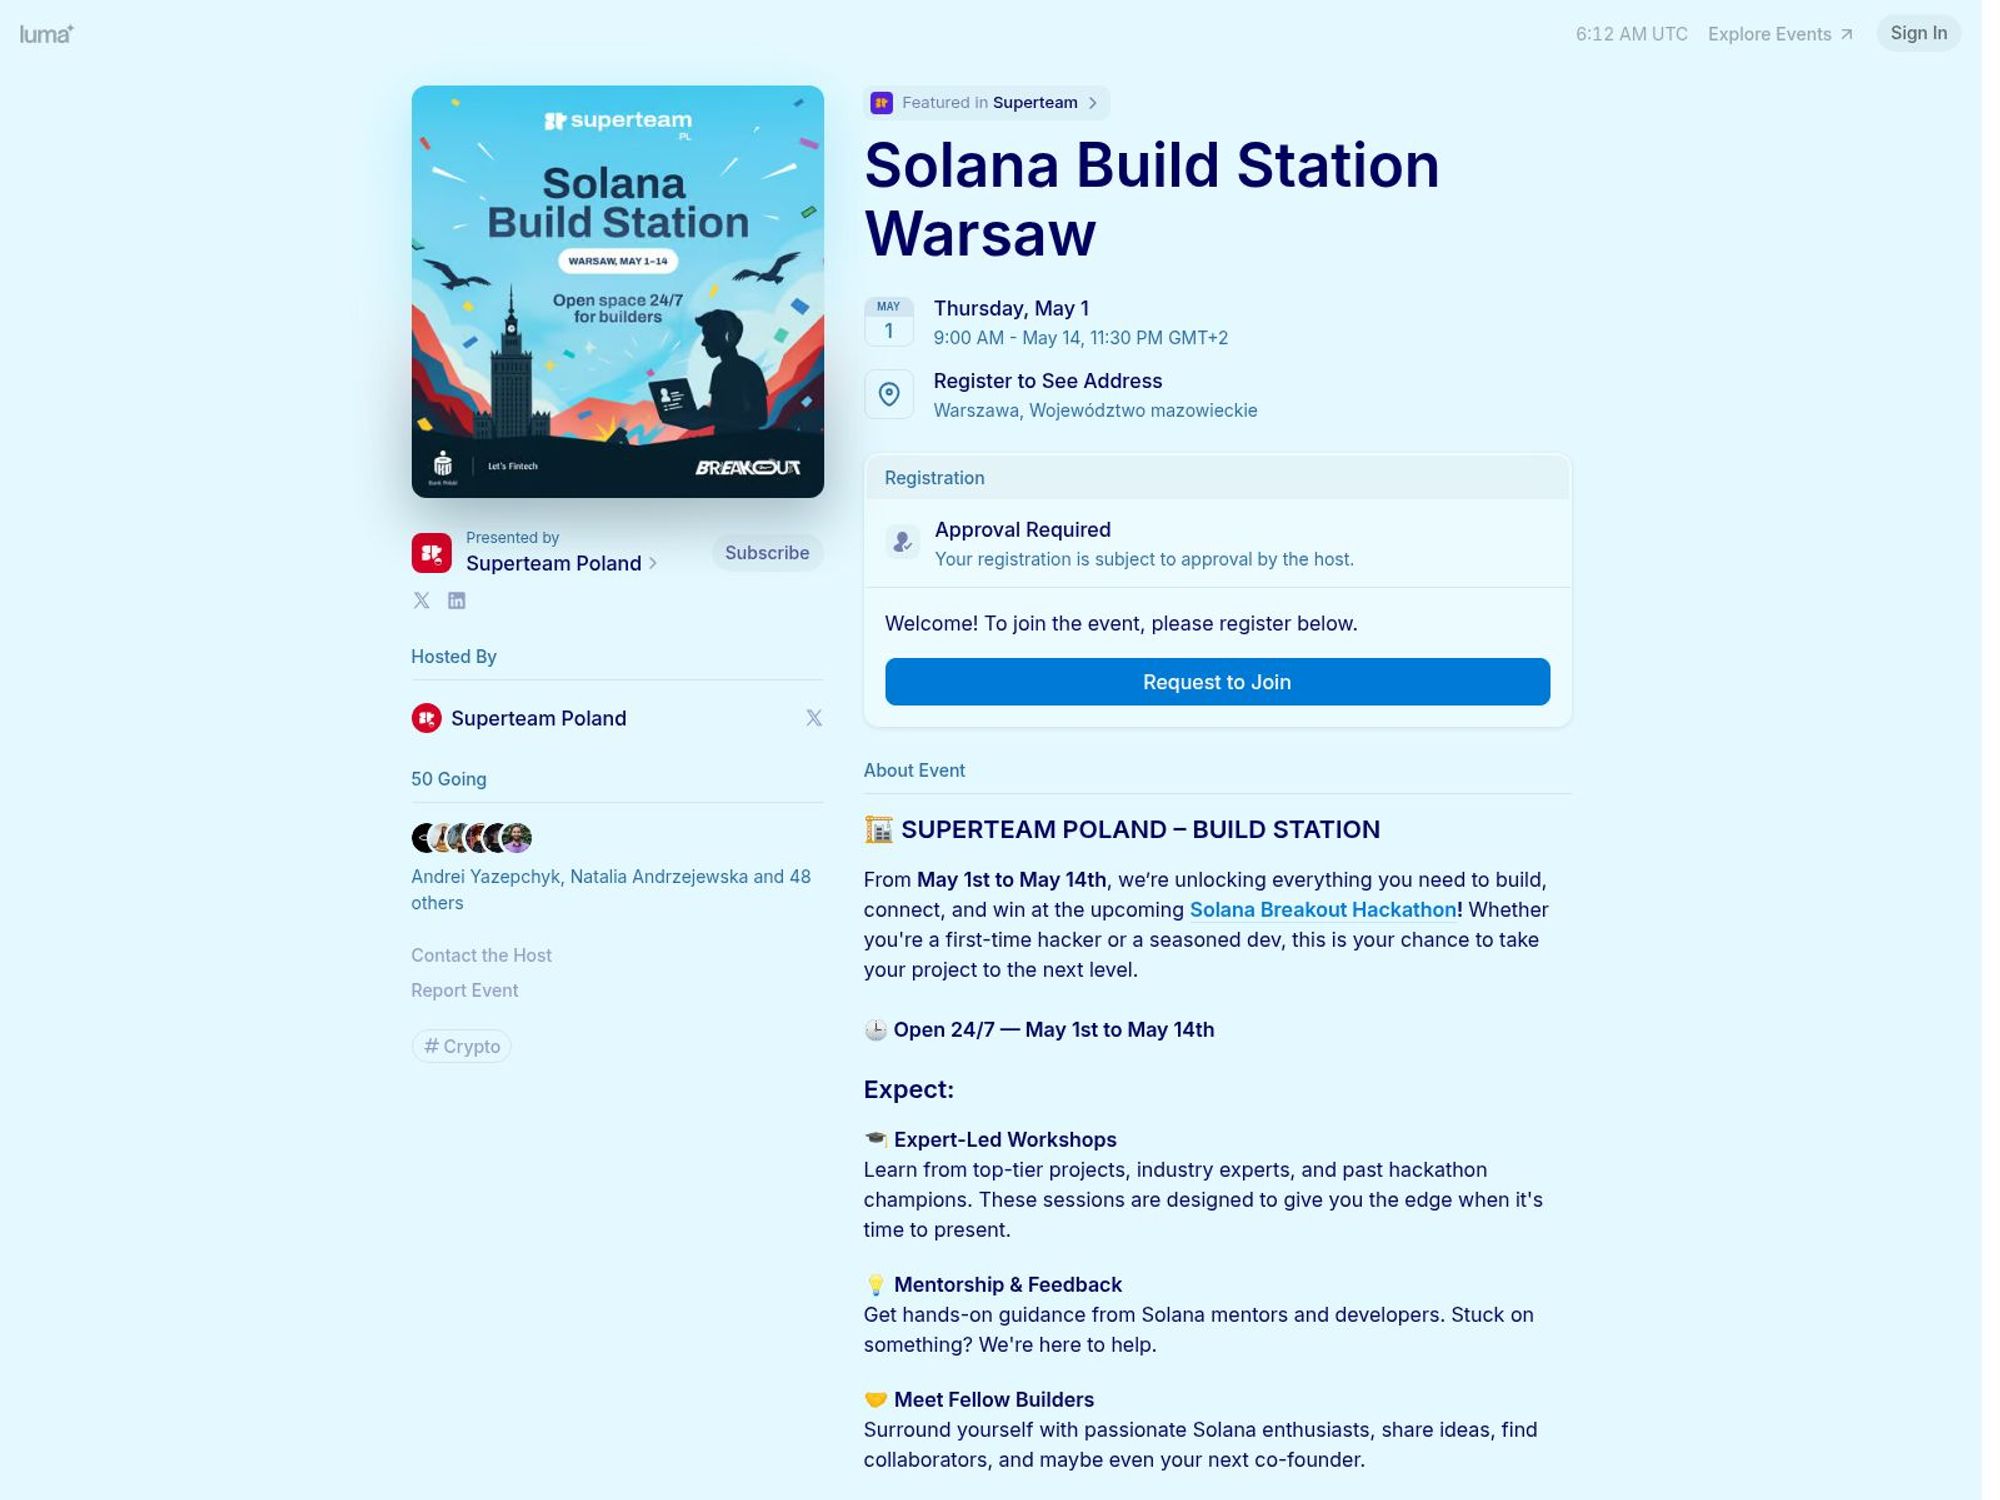Click the Approval Required person icon
This screenshot has width=2000, height=1500.
[902, 542]
